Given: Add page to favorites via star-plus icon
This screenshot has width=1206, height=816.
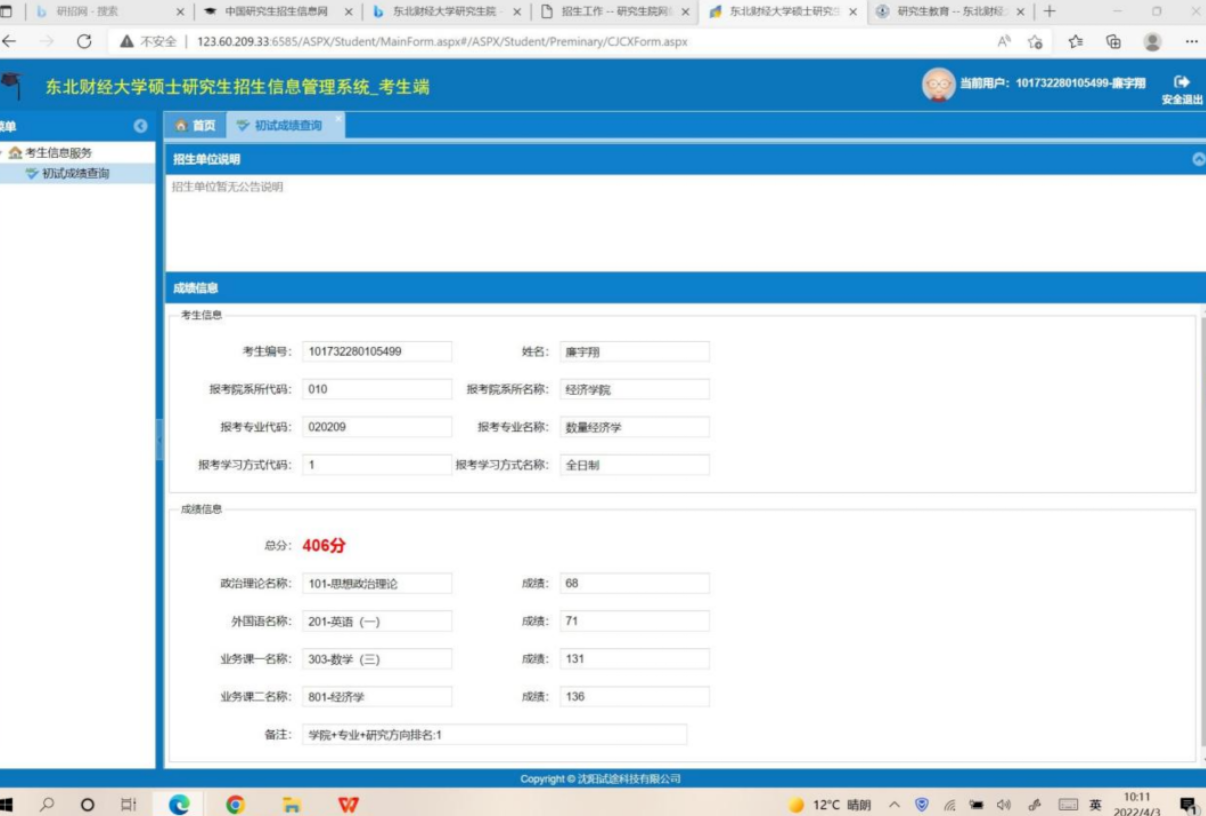Looking at the screenshot, I should point(1036,42).
